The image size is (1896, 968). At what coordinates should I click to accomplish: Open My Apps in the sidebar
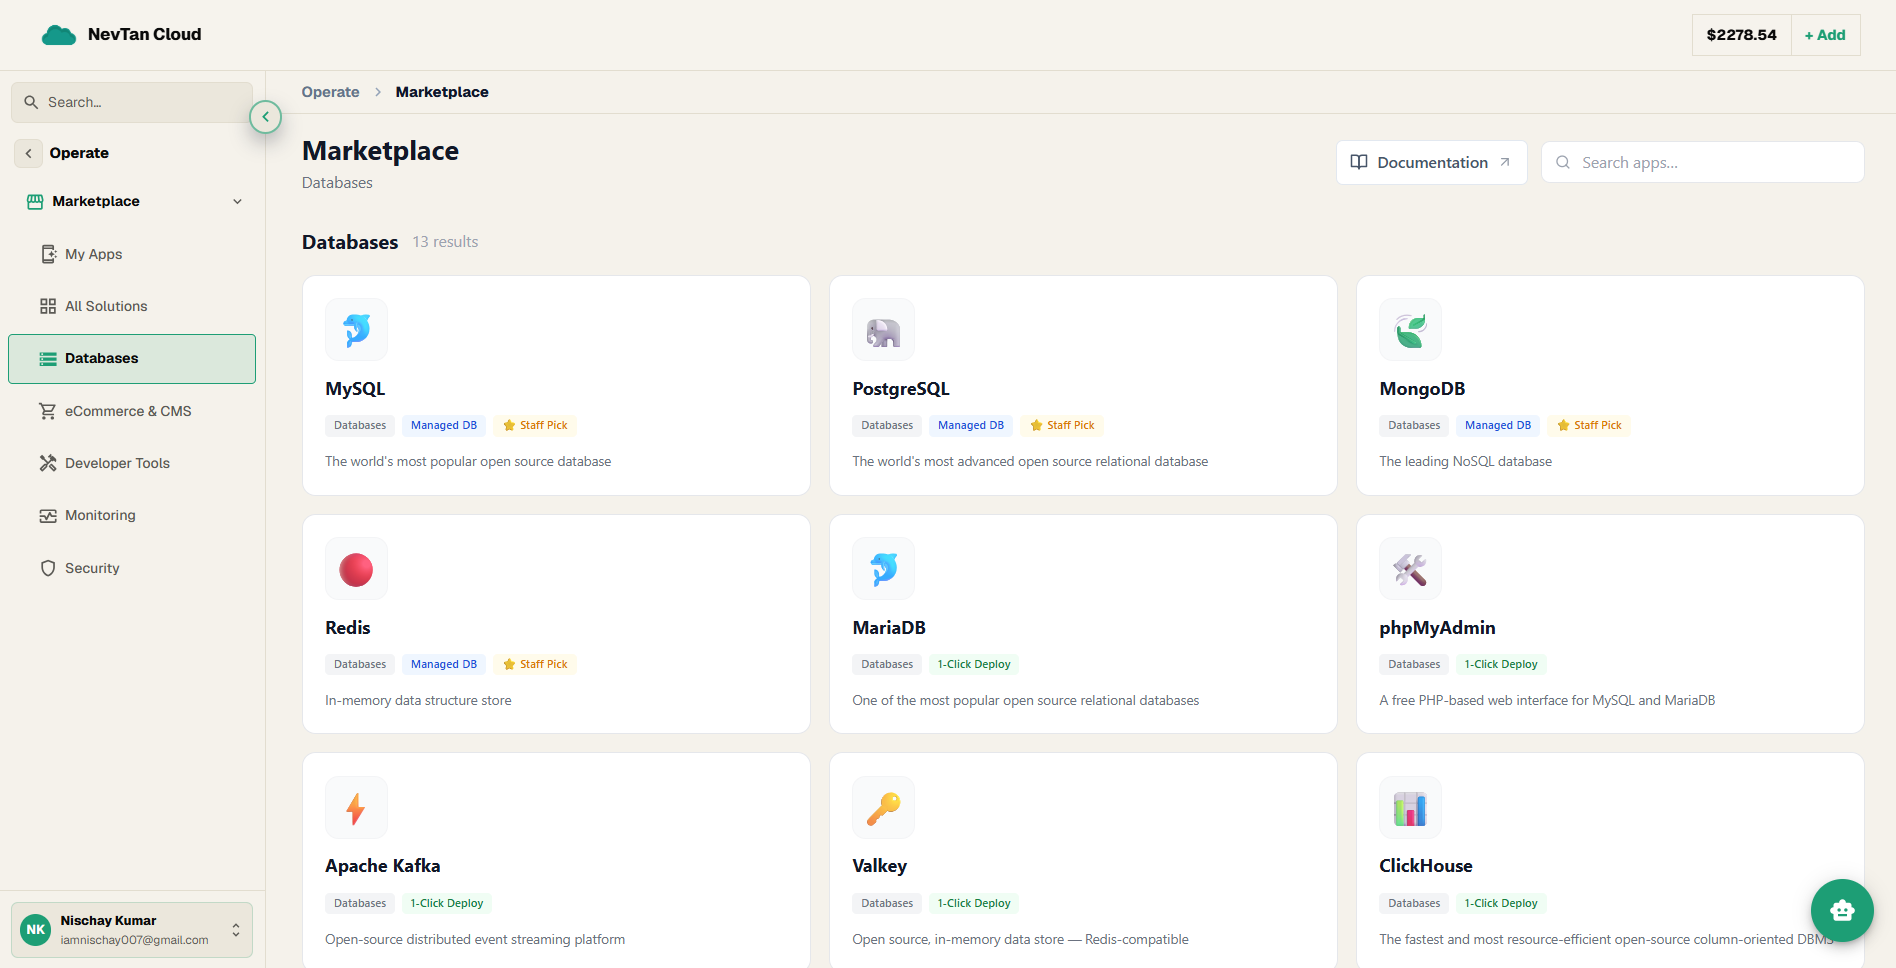pos(131,254)
